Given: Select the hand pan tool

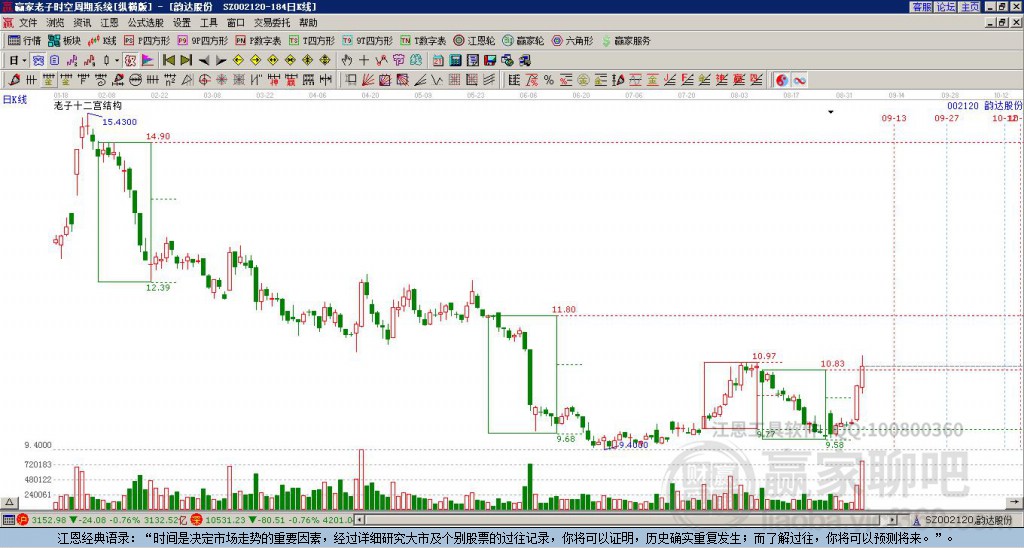Looking at the screenshot, I should (x=346, y=61).
